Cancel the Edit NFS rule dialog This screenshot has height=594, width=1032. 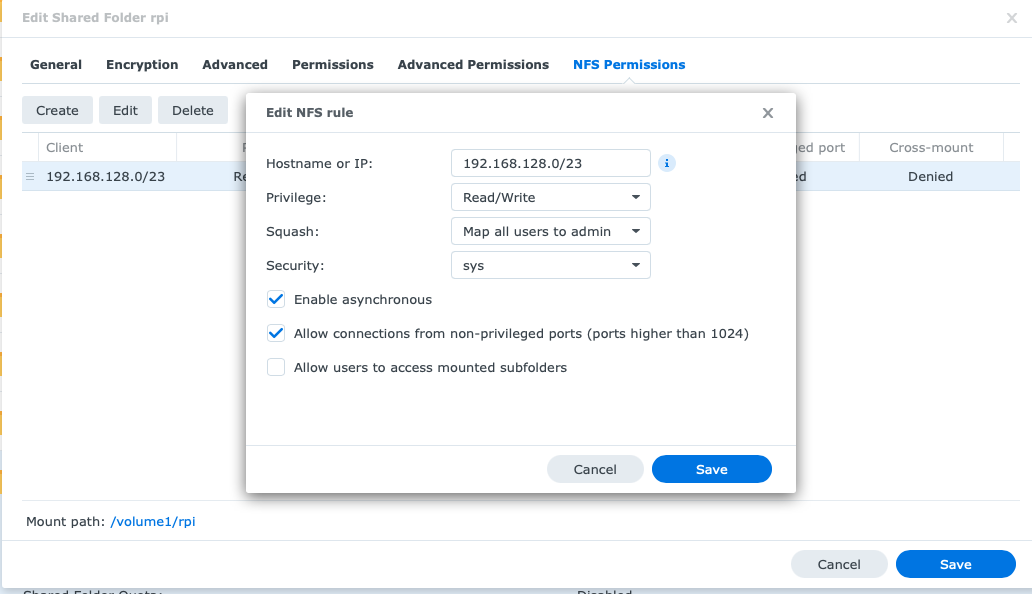[x=595, y=469]
